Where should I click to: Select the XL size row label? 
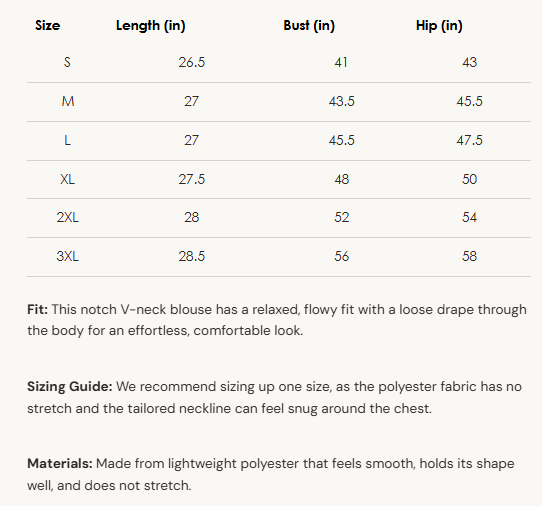[67, 179]
